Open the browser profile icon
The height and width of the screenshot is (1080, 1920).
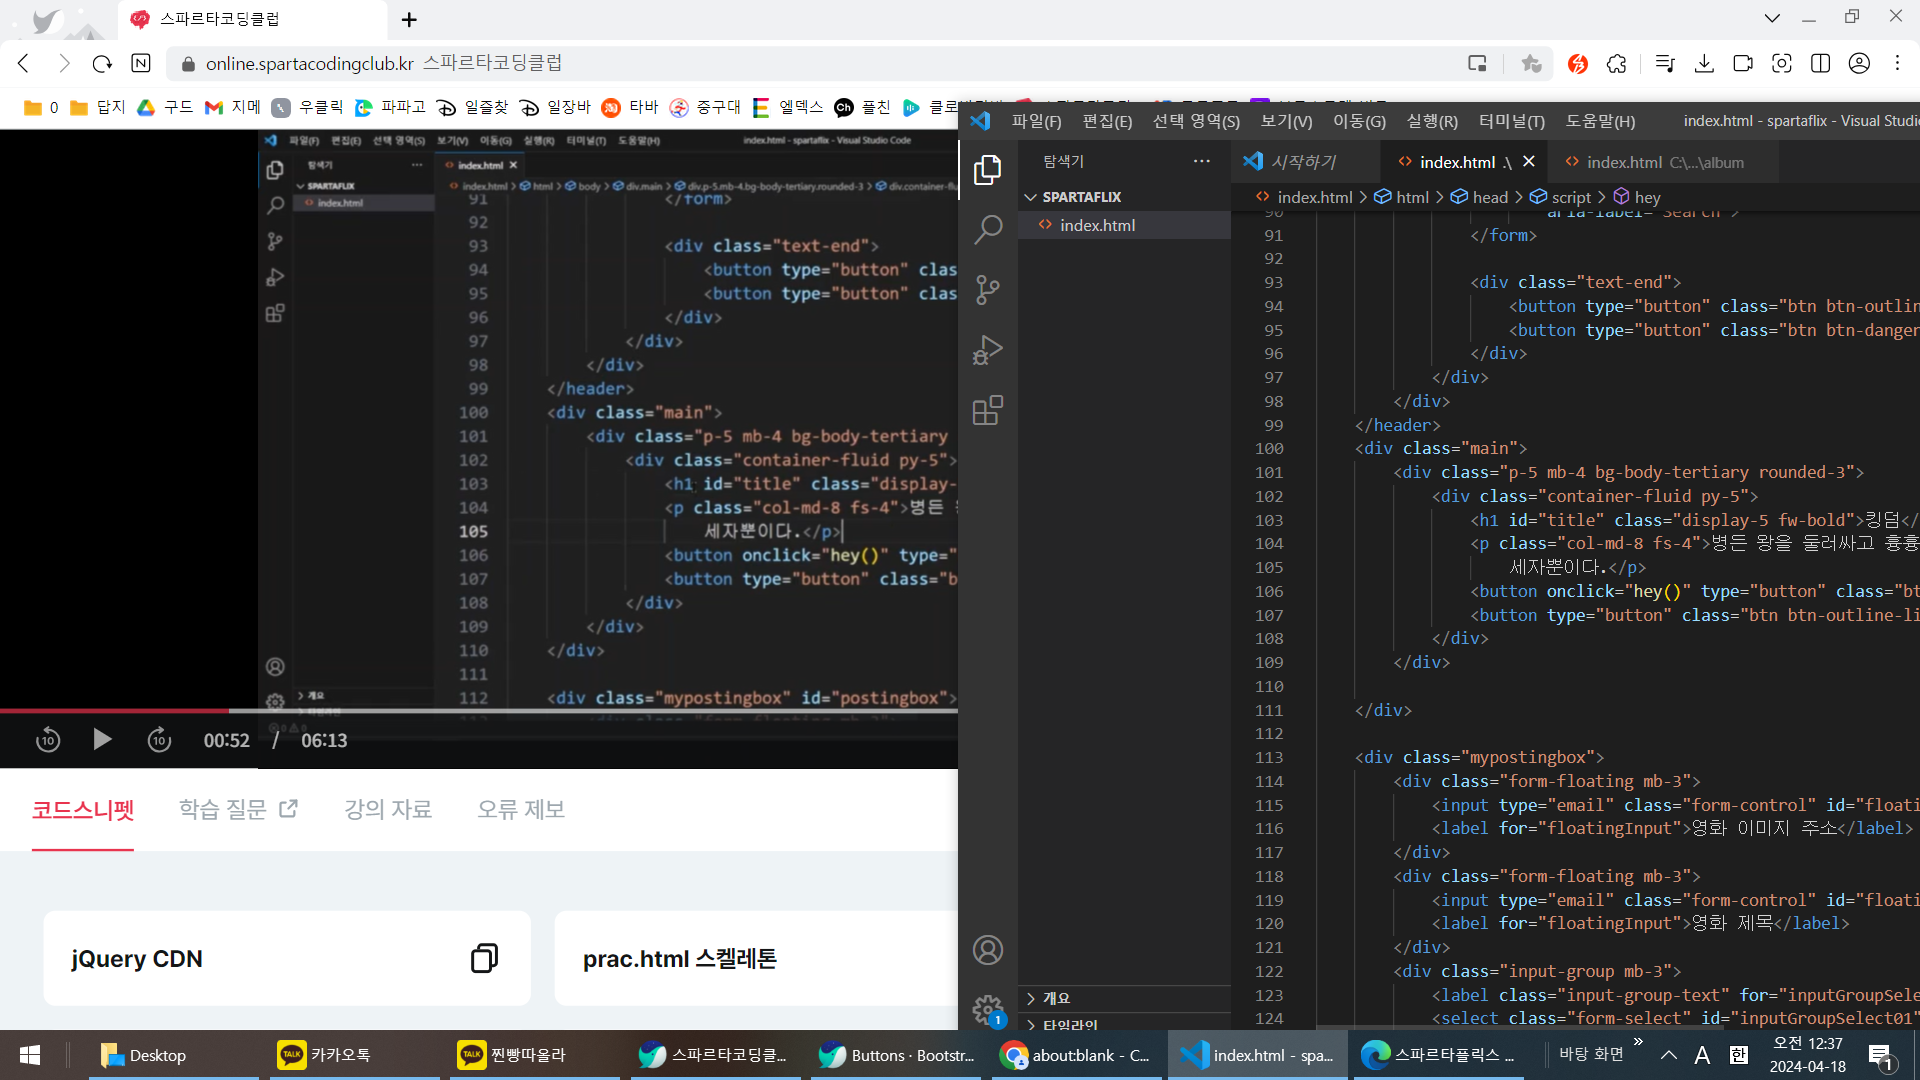(x=1859, y=64)
